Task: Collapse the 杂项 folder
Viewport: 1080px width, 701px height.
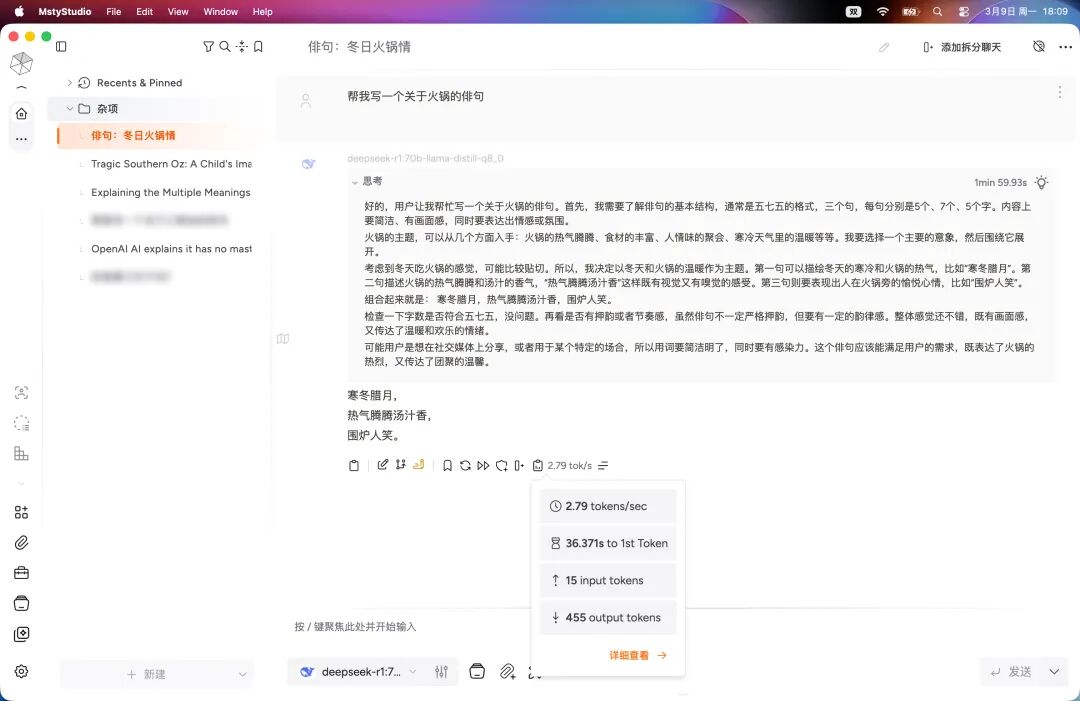Action: click(x=69, y=109)
